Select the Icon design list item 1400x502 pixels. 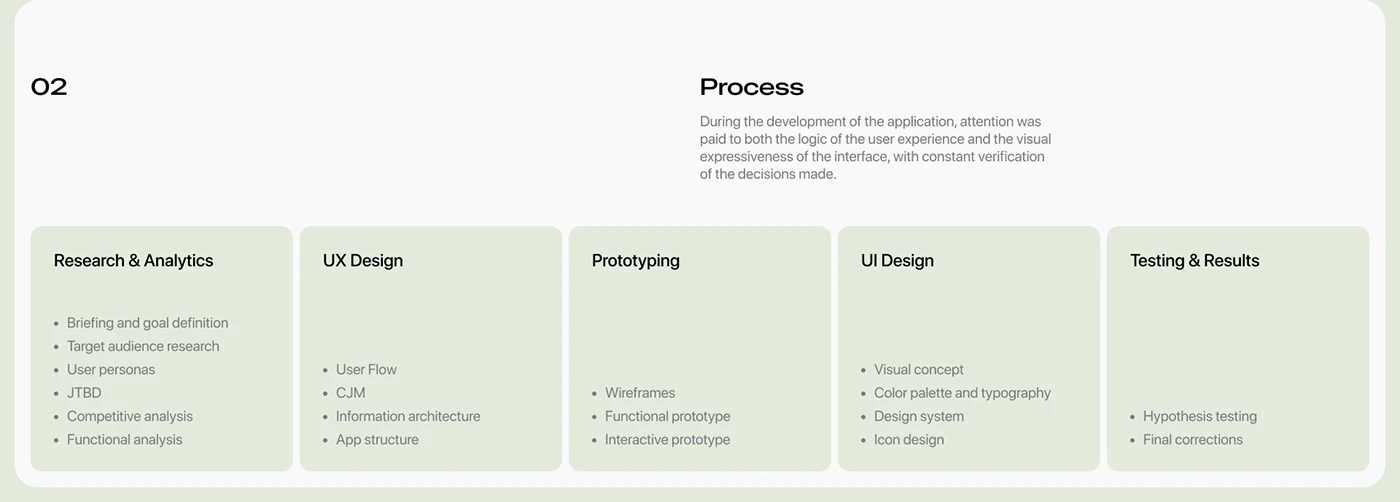coord(909,440)
